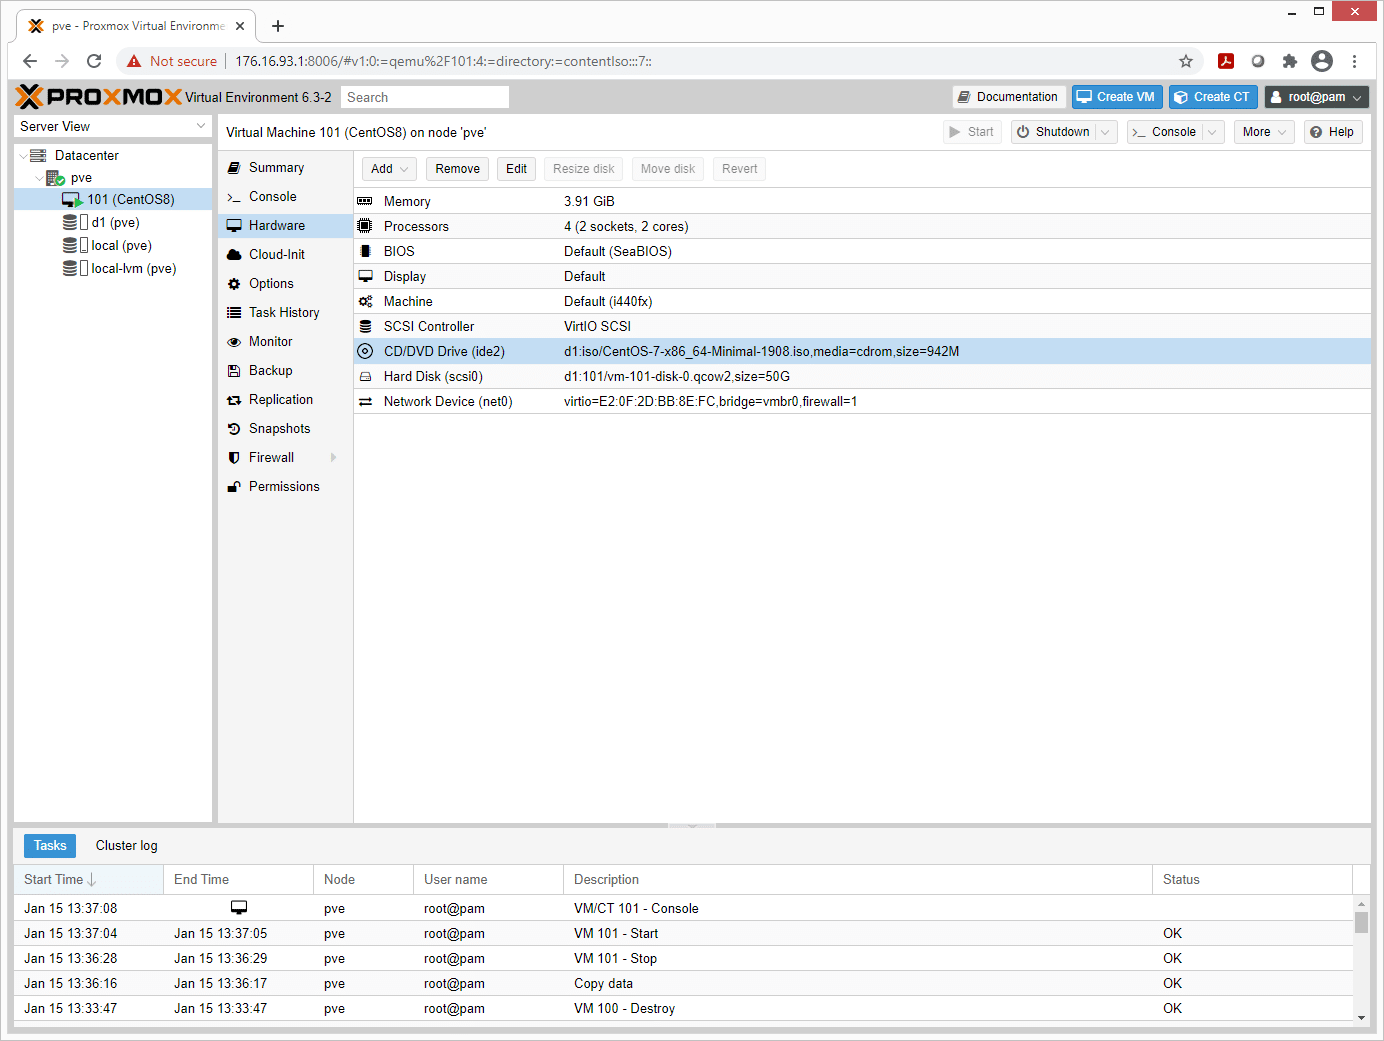This screenshot has height=1041, width=1384.
Task: Reload the browser page
Action: coord(94,61)
